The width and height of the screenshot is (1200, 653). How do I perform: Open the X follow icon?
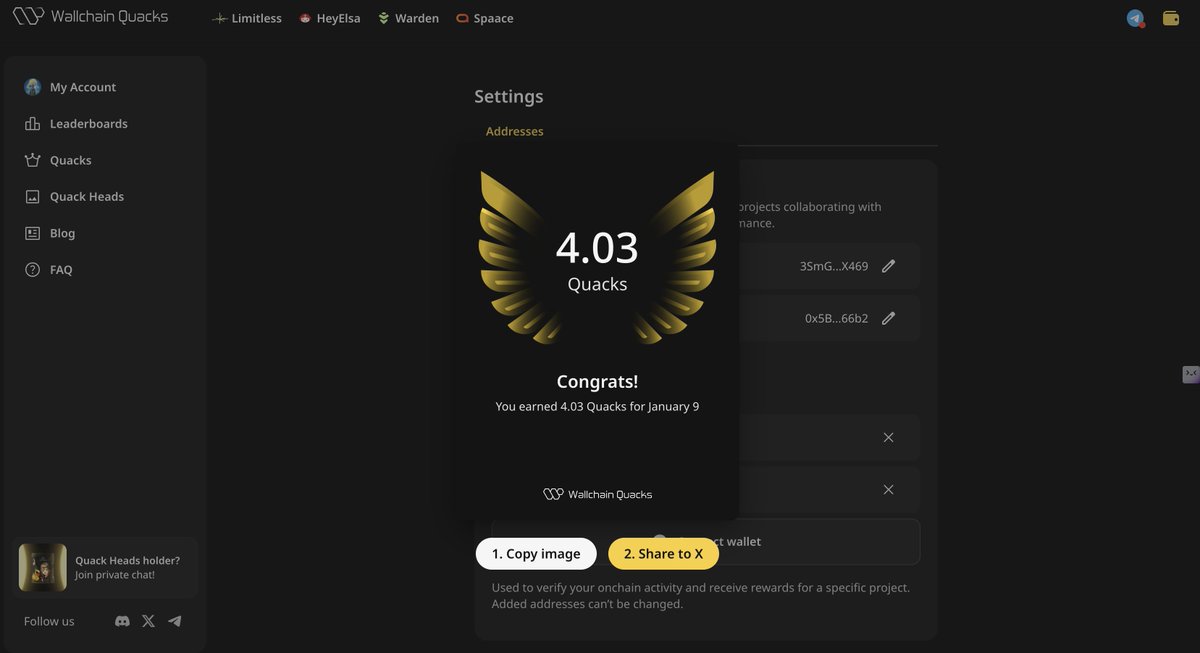(148, 621)
